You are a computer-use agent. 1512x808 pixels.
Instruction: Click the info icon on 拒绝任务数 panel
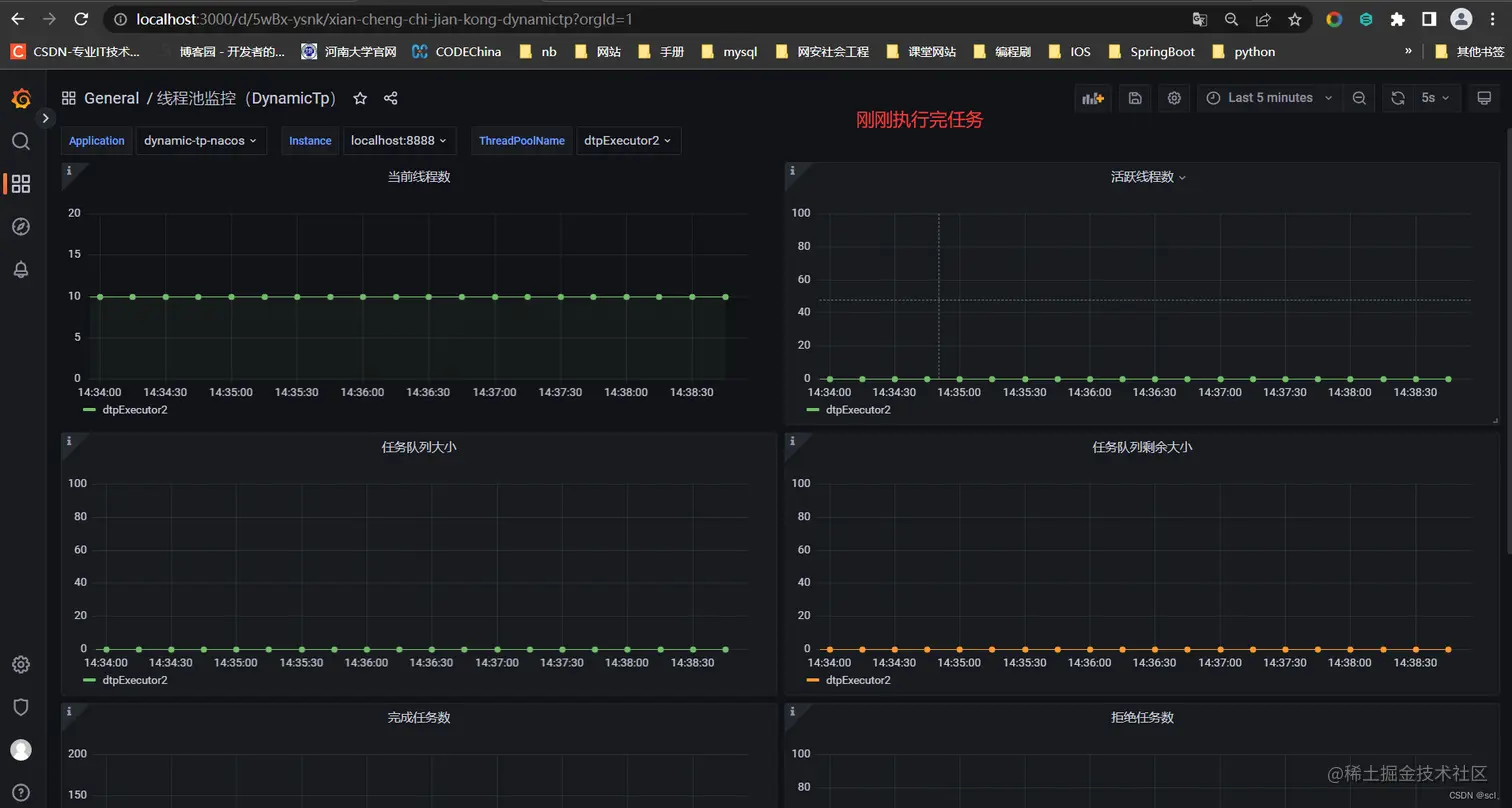792,711
